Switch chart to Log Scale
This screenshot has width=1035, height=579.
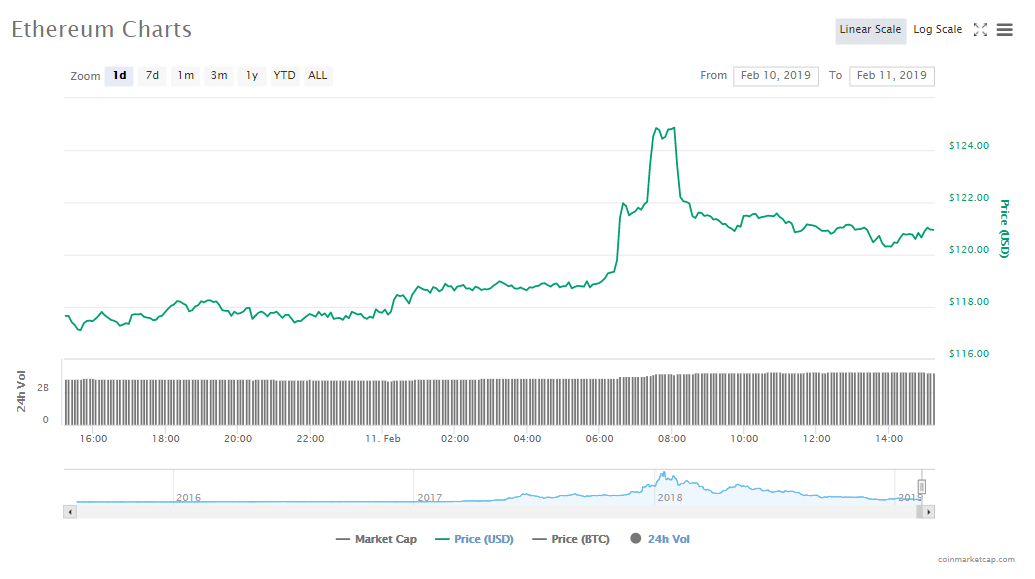click(937, 30)
